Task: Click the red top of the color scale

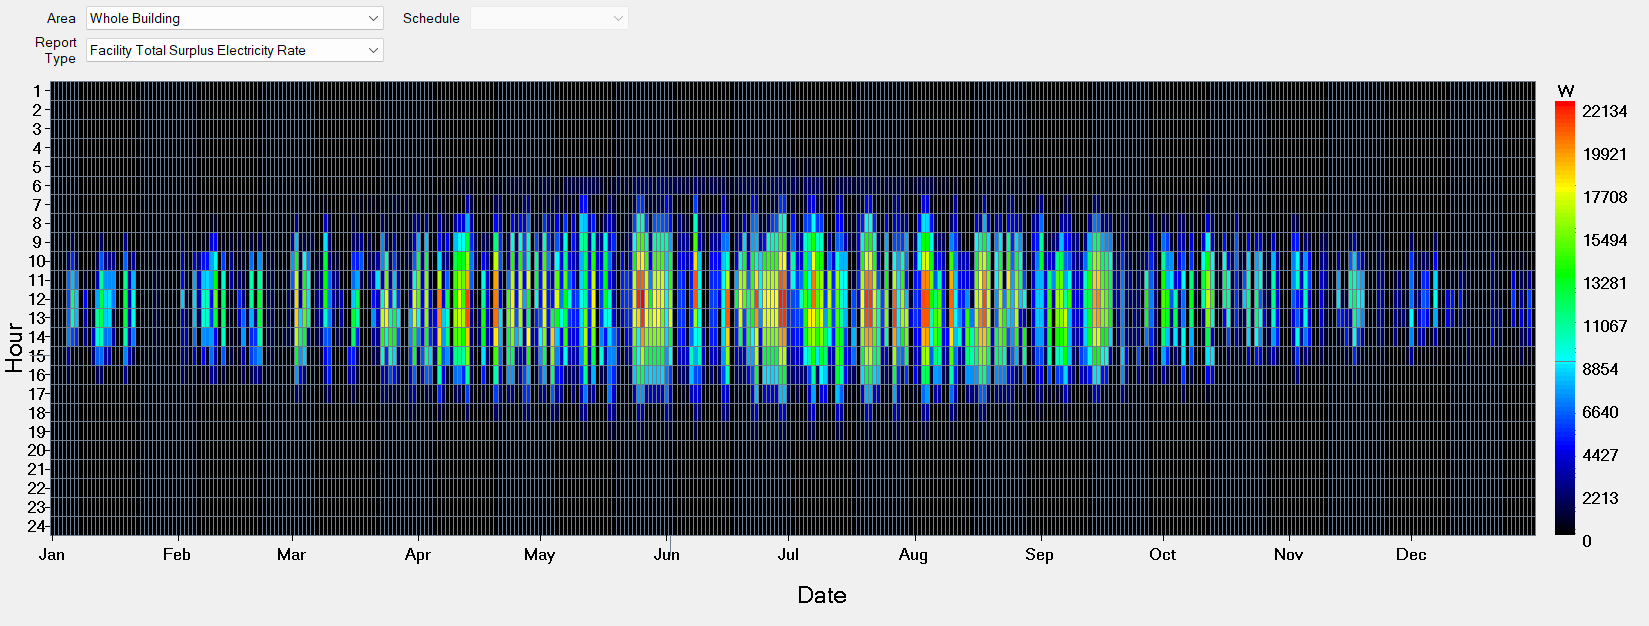Action: pos(1565,108)
